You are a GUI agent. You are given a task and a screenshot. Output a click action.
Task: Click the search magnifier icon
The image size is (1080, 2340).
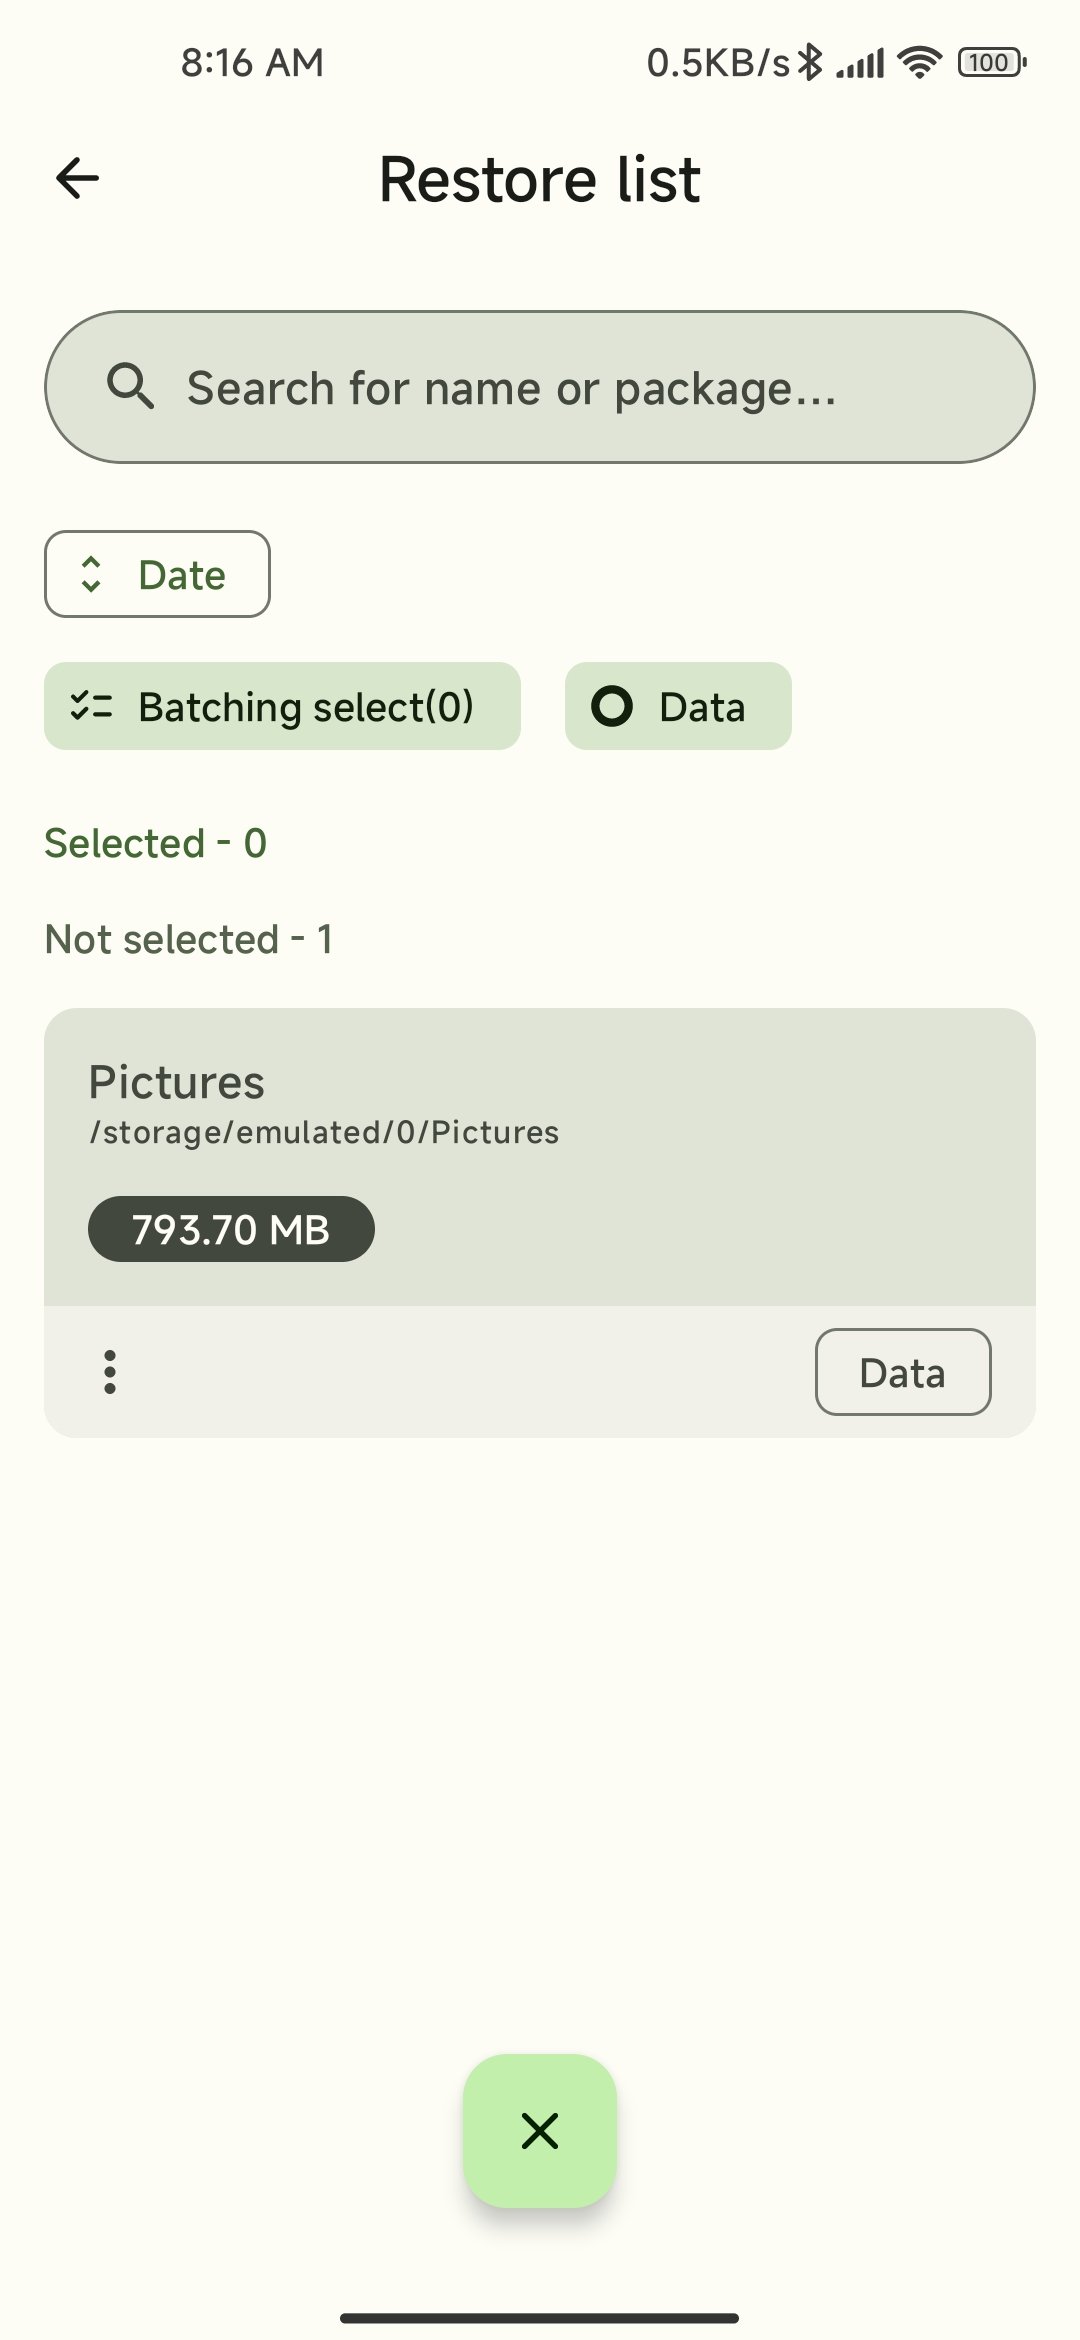(x=130, y=387)
